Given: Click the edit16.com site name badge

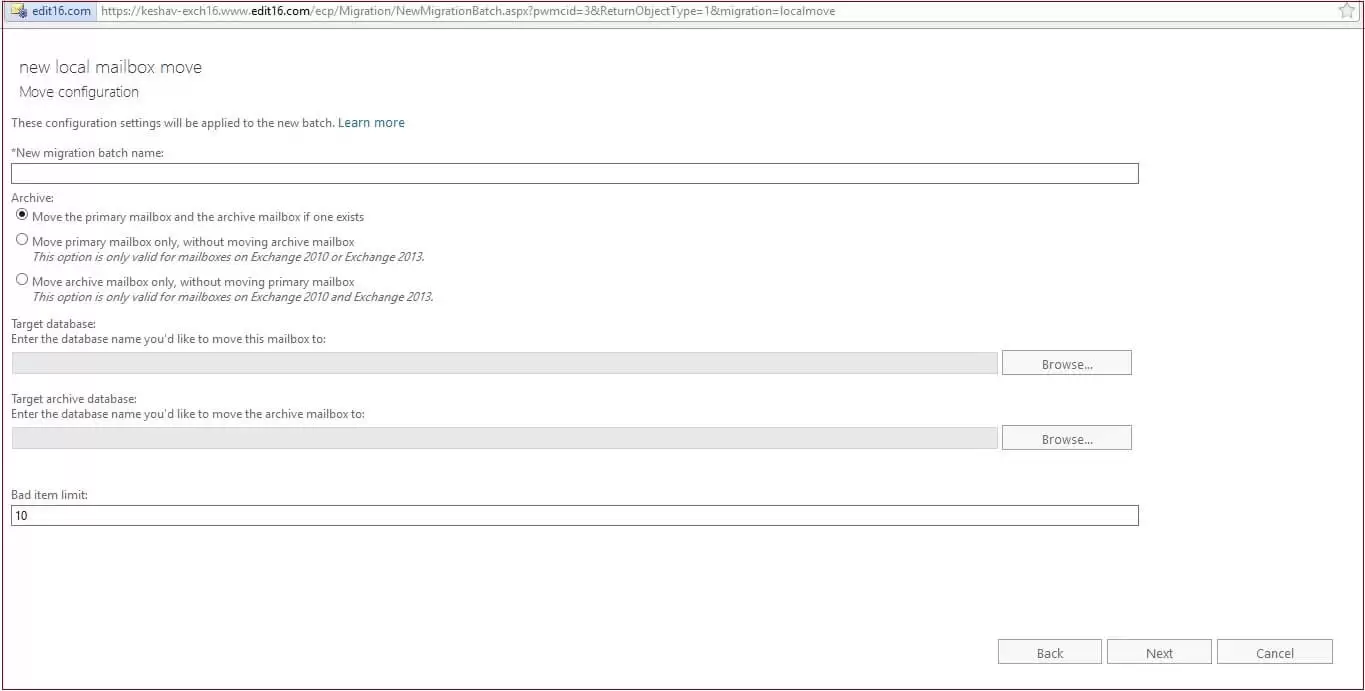Looking at the screenshot, I should (60, 11).
